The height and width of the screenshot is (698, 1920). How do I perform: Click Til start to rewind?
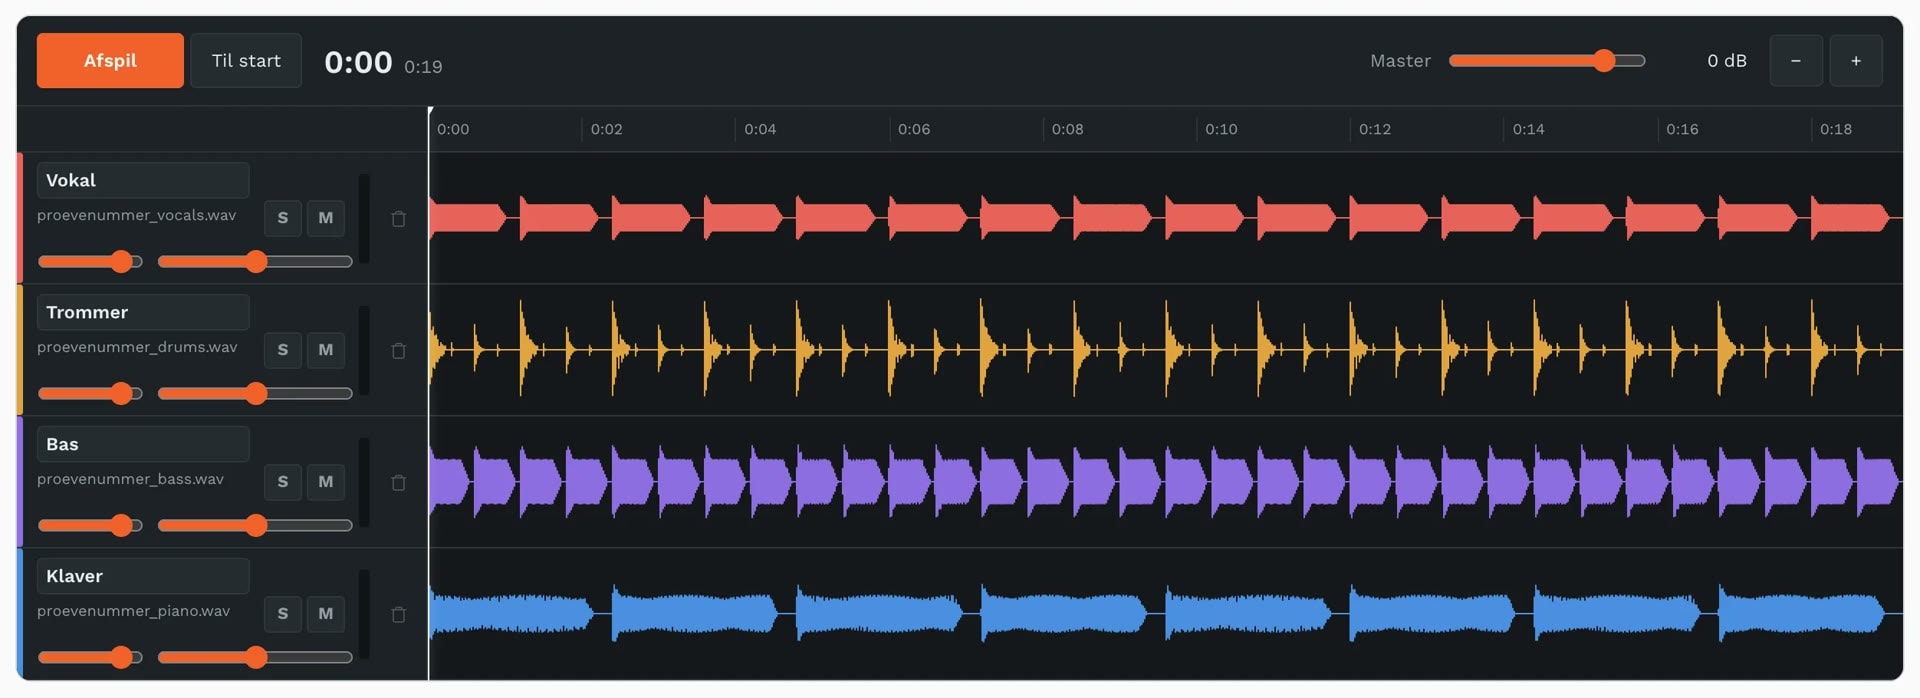tap(246, 61)
